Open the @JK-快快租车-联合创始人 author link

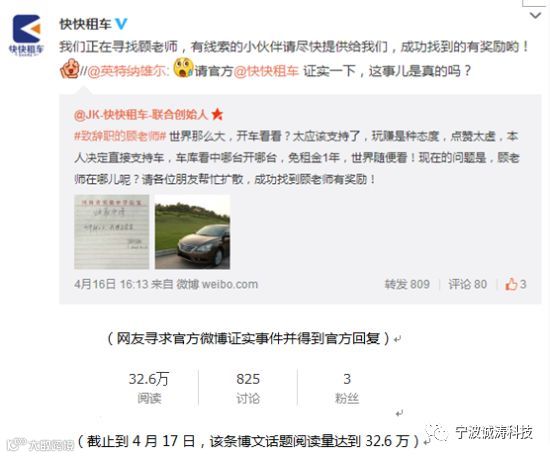(141, 114)
